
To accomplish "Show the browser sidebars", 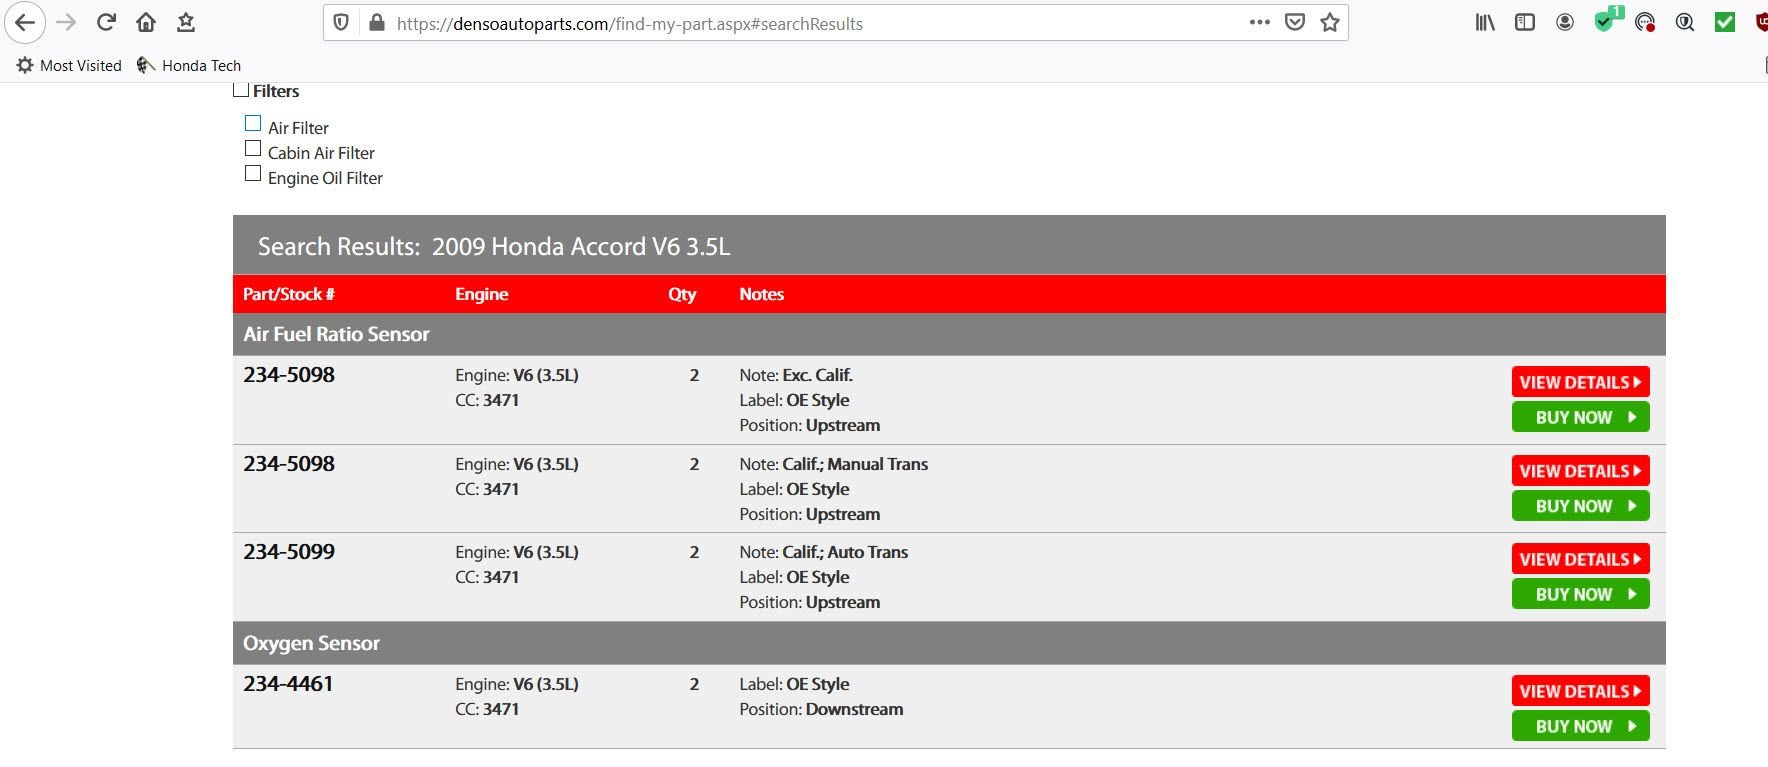I will coord(1525,23).
